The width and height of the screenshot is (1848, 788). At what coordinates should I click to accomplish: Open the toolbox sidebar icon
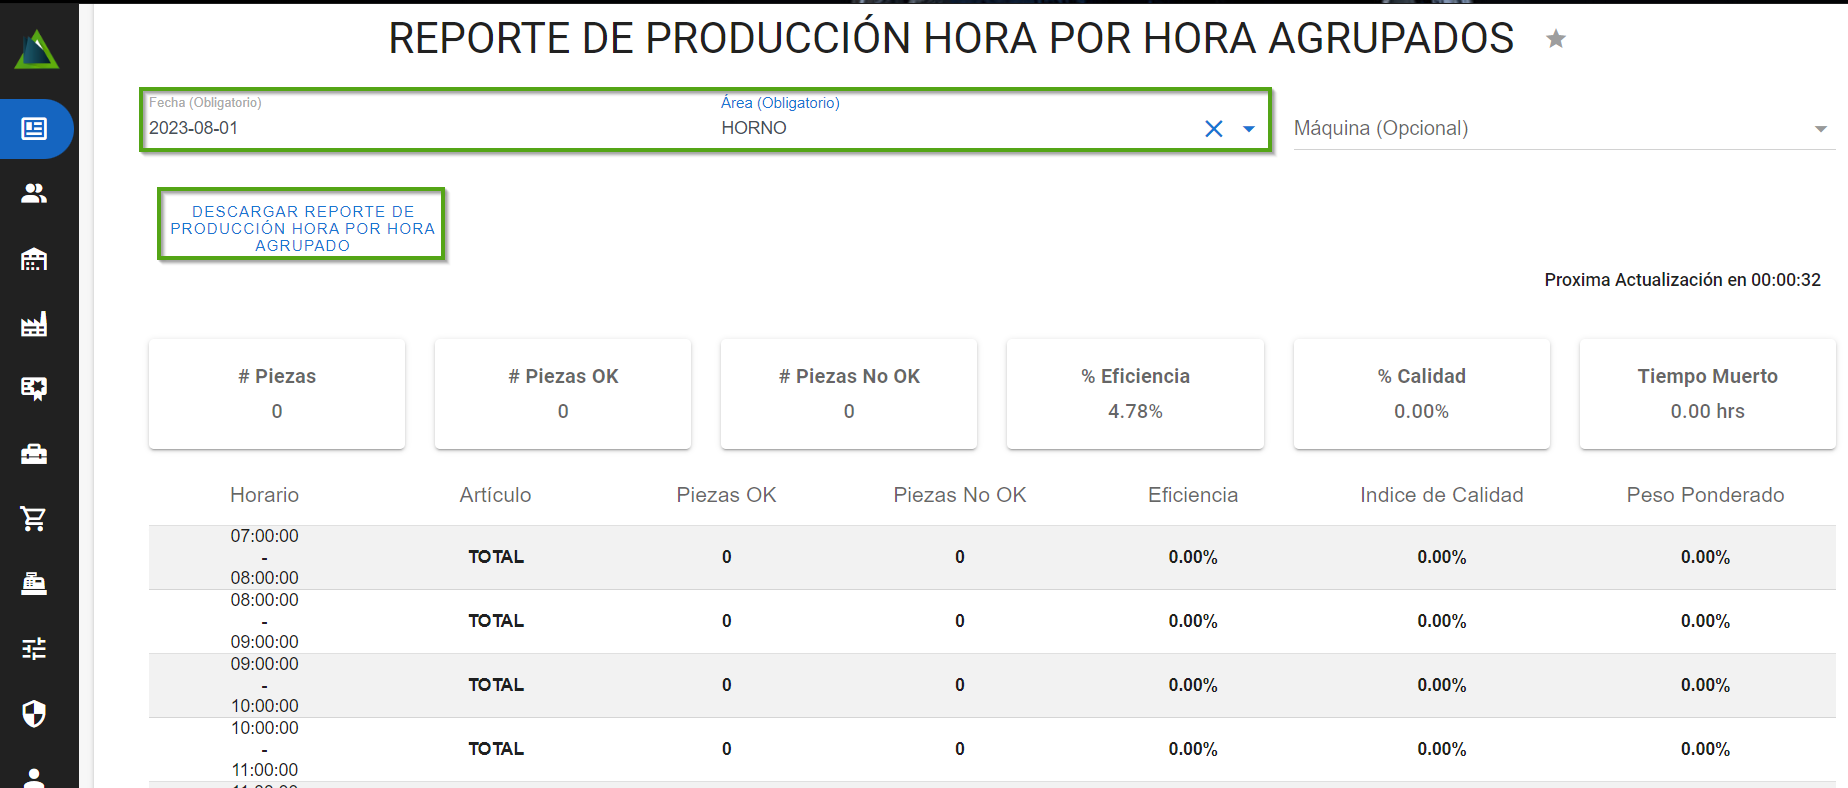coord(34,454)
